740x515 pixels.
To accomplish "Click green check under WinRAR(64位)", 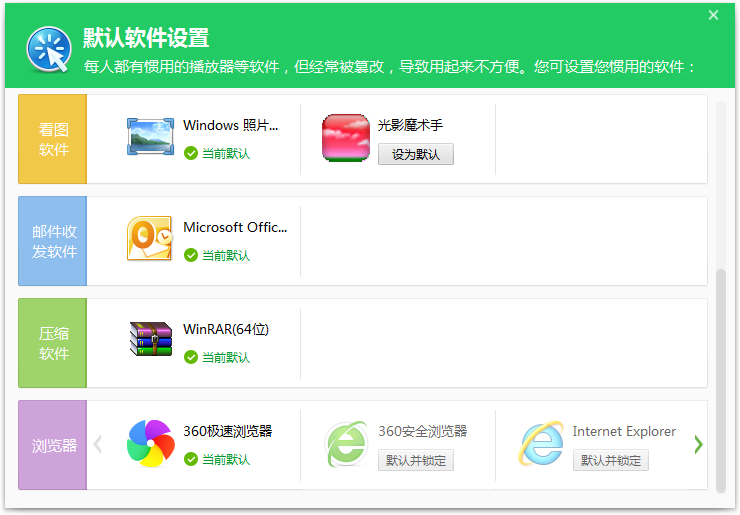I will pyautogui.click(x=190, y=357).
